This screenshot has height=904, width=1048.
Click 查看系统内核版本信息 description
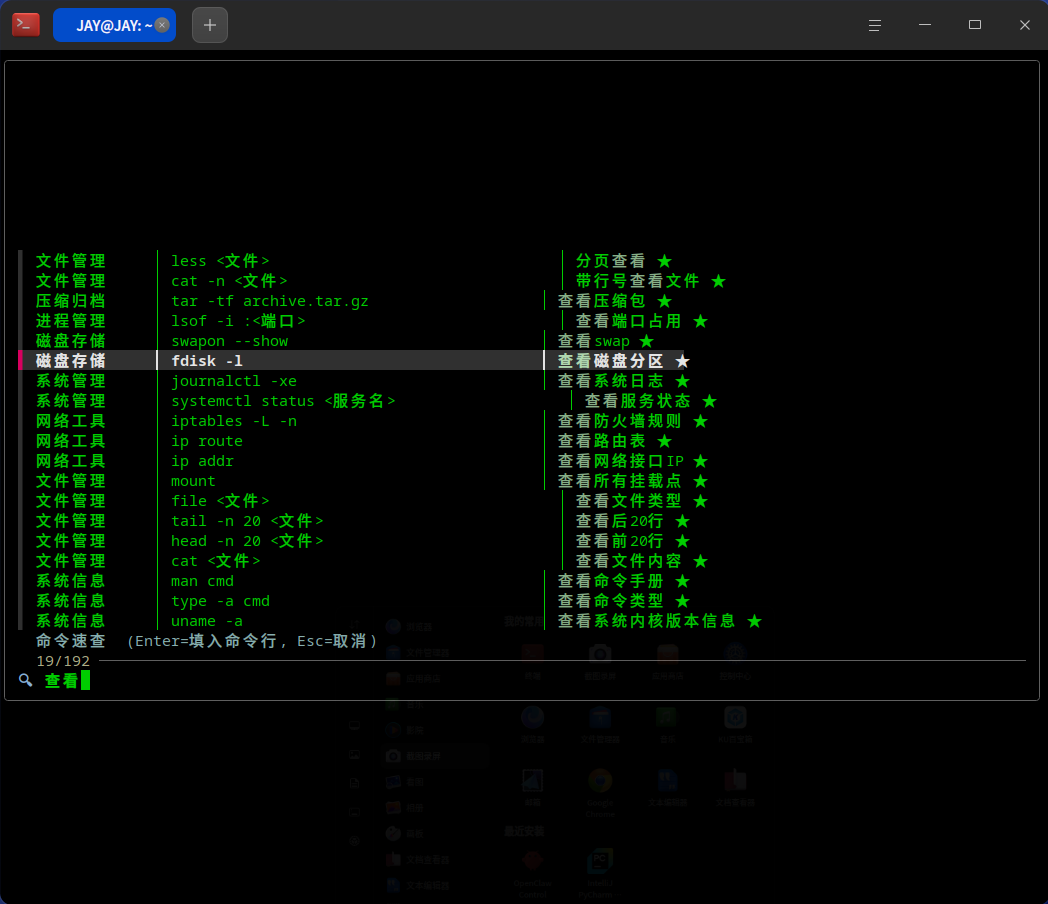pos(646,621)
